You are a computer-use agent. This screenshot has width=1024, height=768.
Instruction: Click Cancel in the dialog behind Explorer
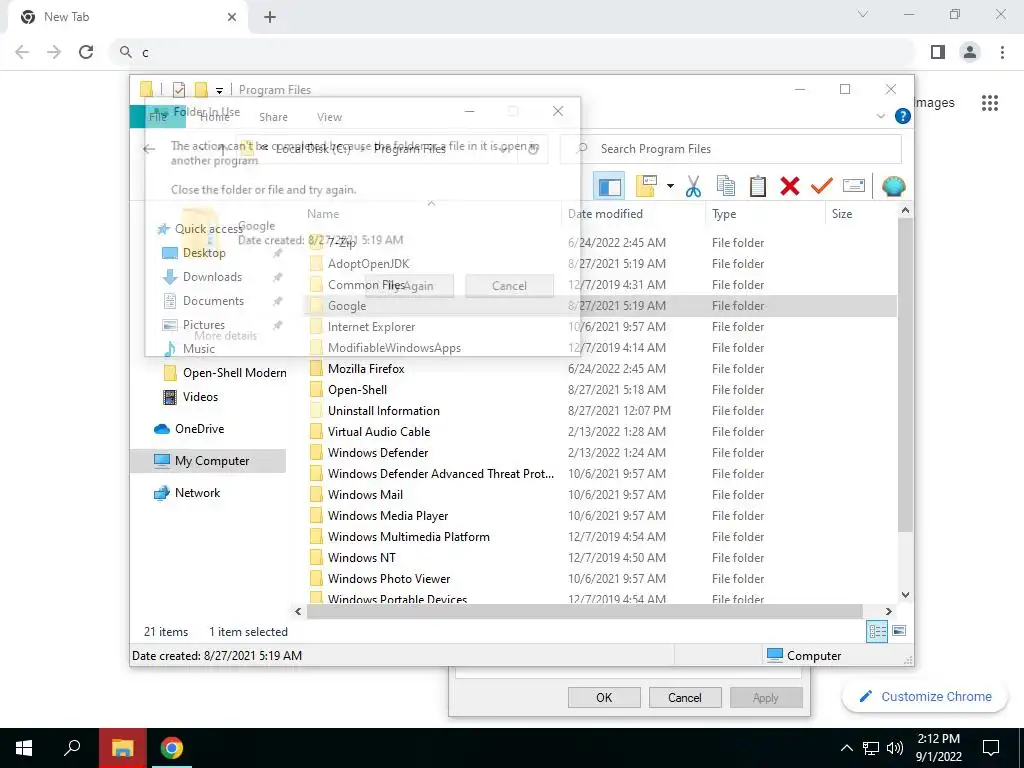(684, 697)
